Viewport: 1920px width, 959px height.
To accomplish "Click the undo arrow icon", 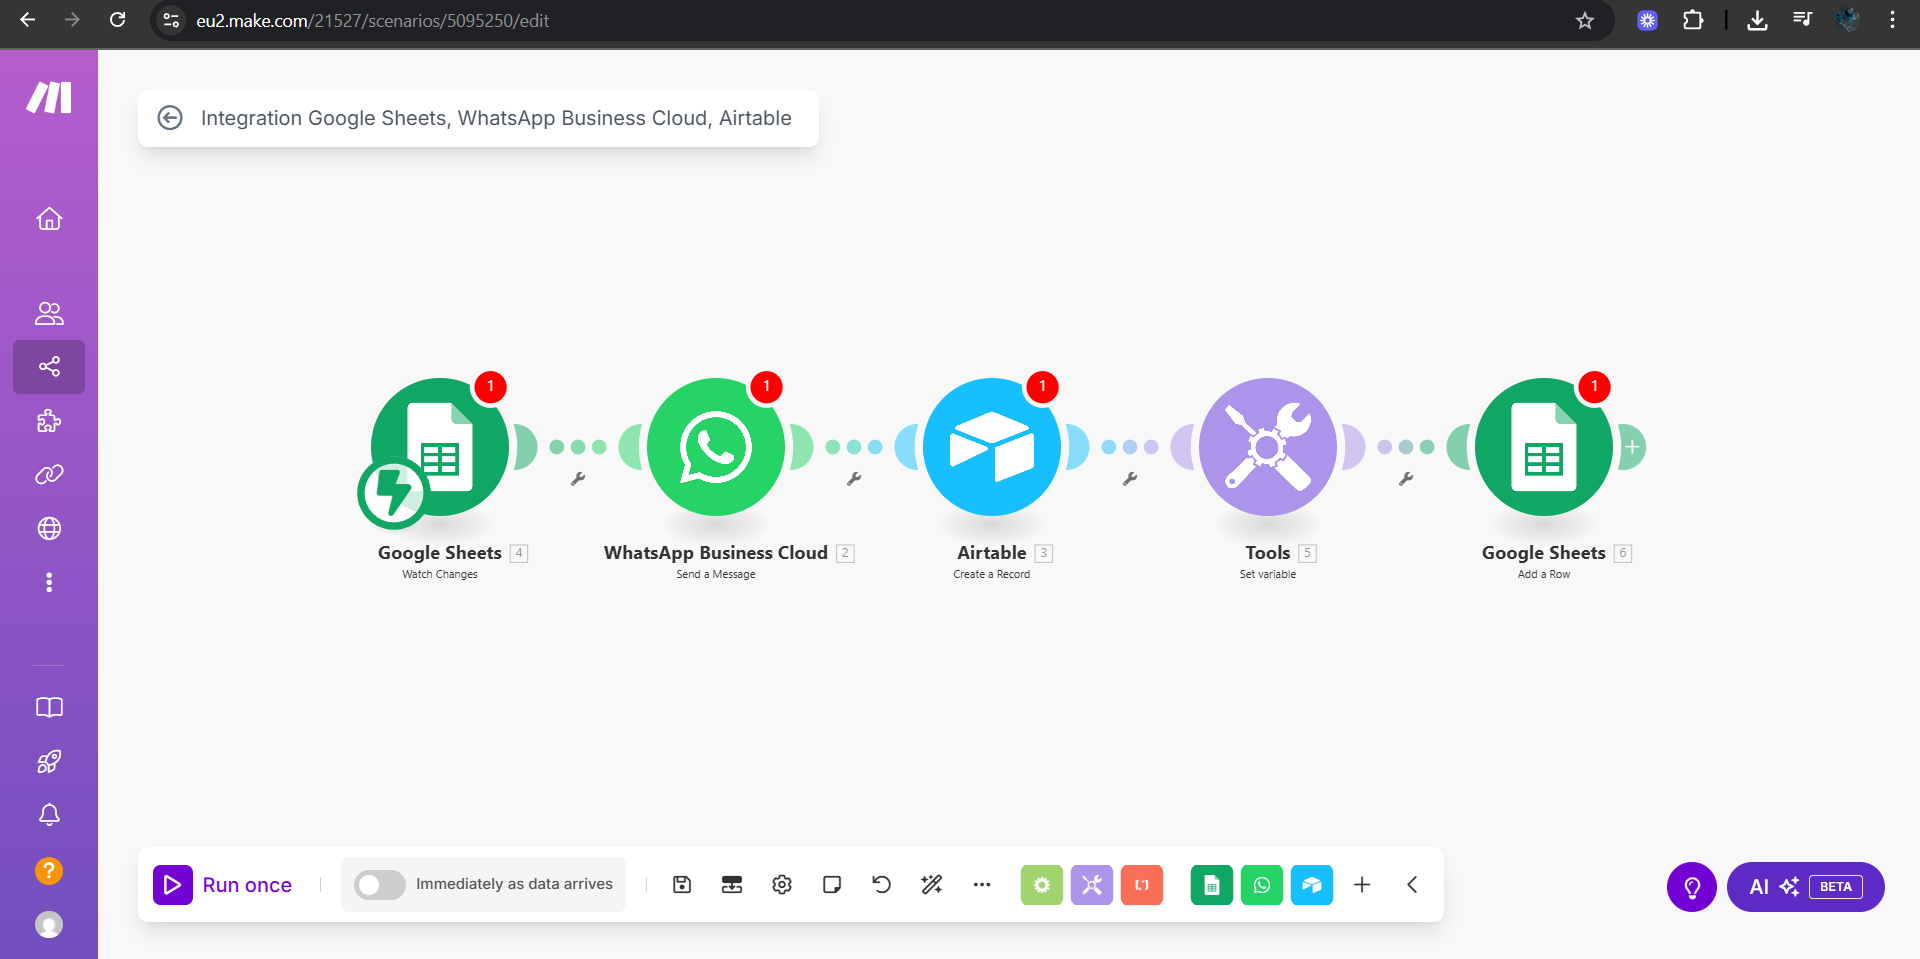I will (881, 884).
